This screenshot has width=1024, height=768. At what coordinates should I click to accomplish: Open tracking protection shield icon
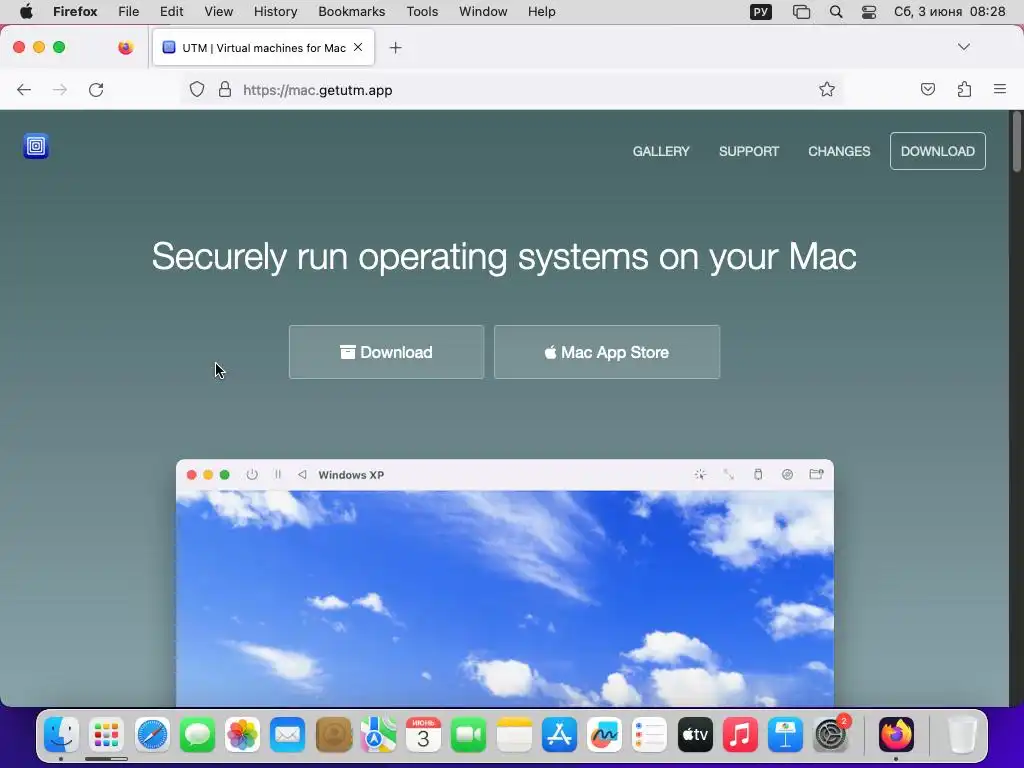click(197, 89)
